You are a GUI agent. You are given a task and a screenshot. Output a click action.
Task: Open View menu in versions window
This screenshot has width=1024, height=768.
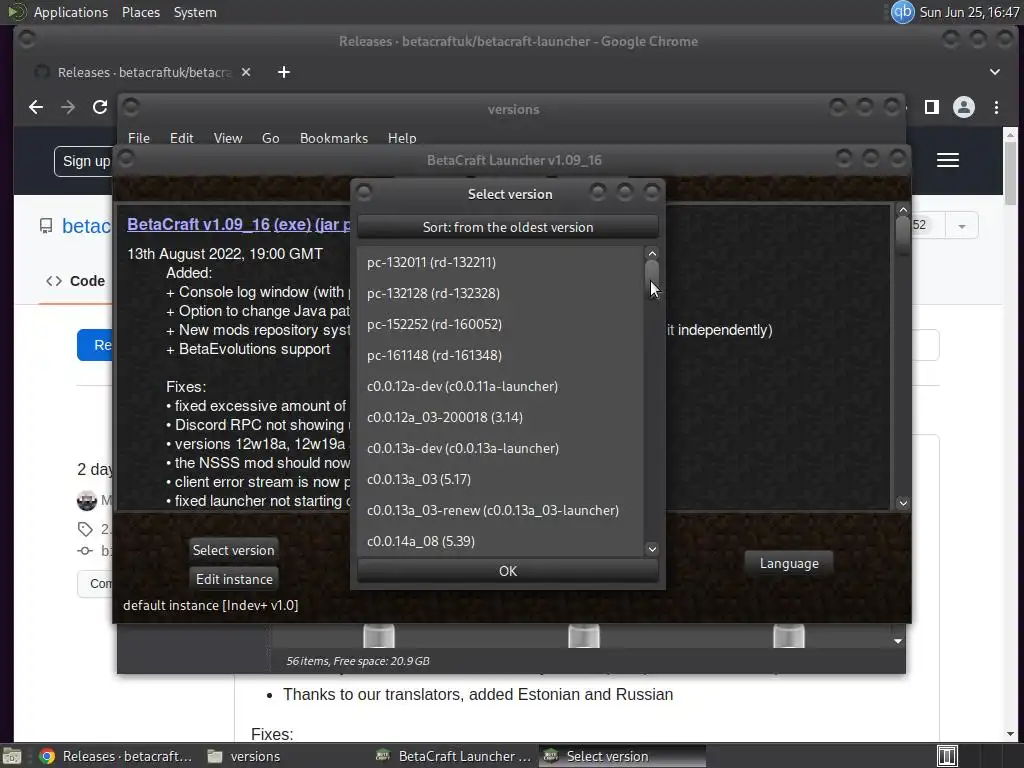pos(228,138)
